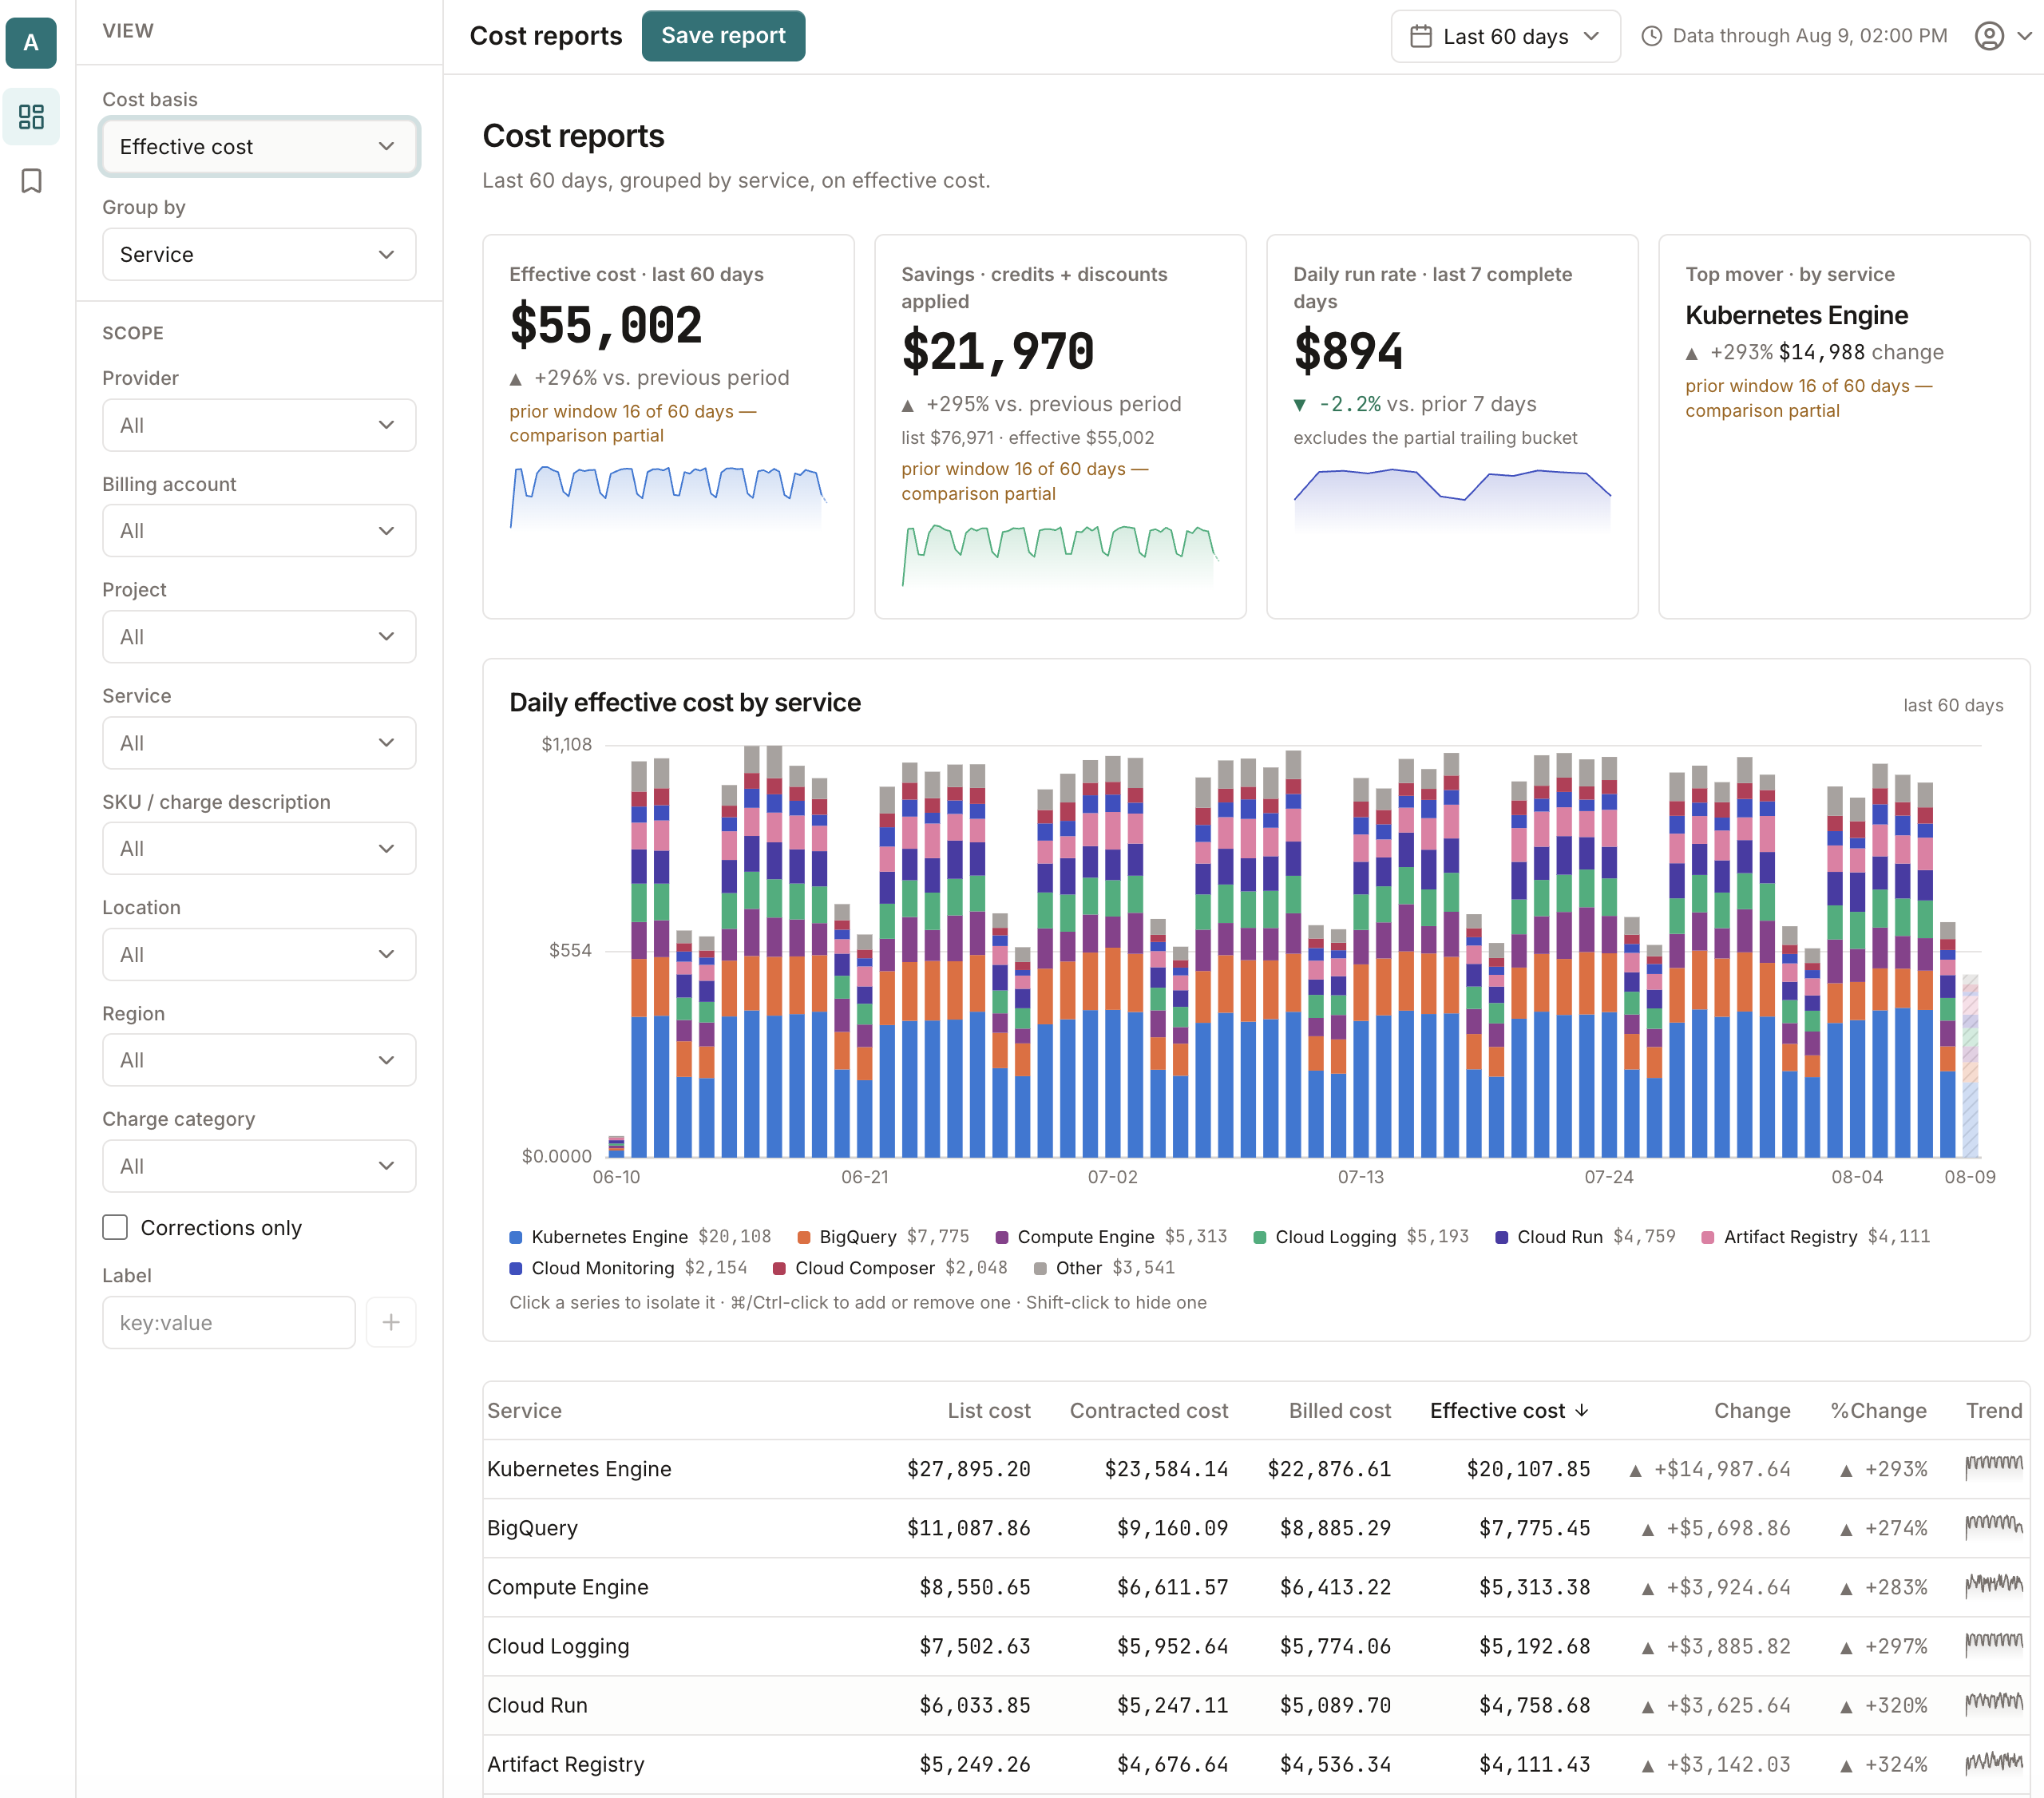Select the BigQuery row name
Screen dimensions: 2044x1798
coord(532,1527)
